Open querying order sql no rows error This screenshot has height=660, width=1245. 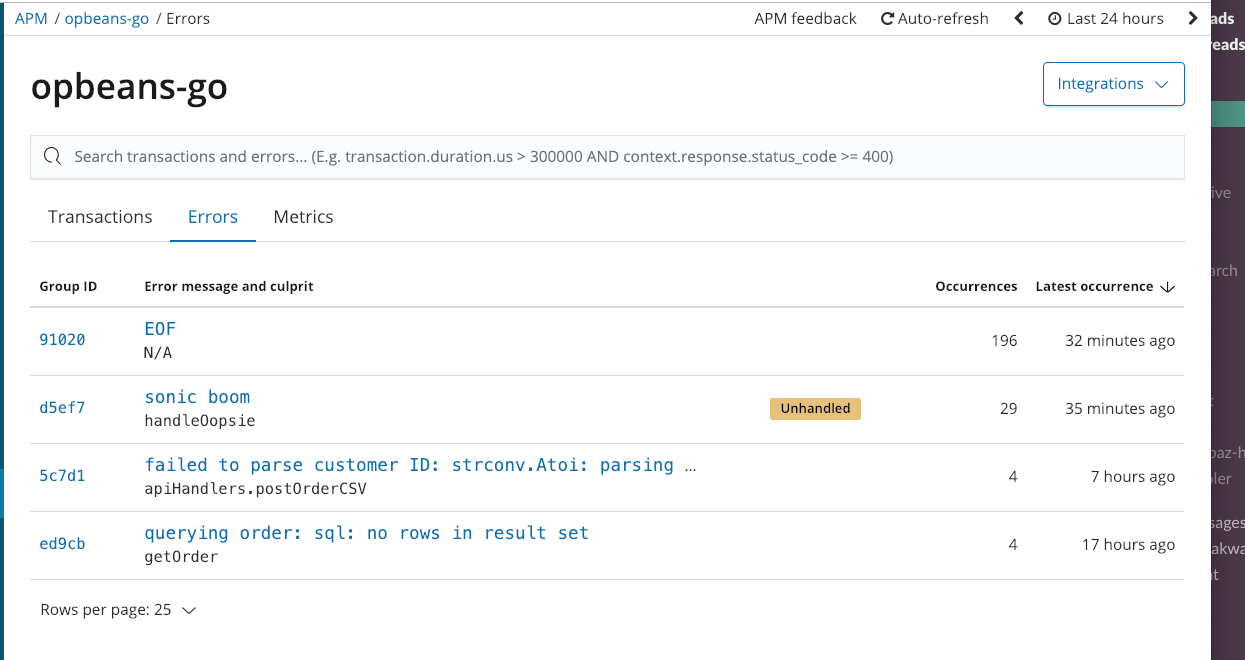coord(366,533)
